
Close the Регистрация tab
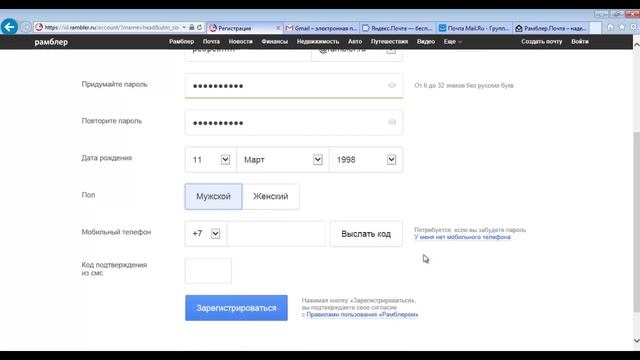click(x=278, y=28)
